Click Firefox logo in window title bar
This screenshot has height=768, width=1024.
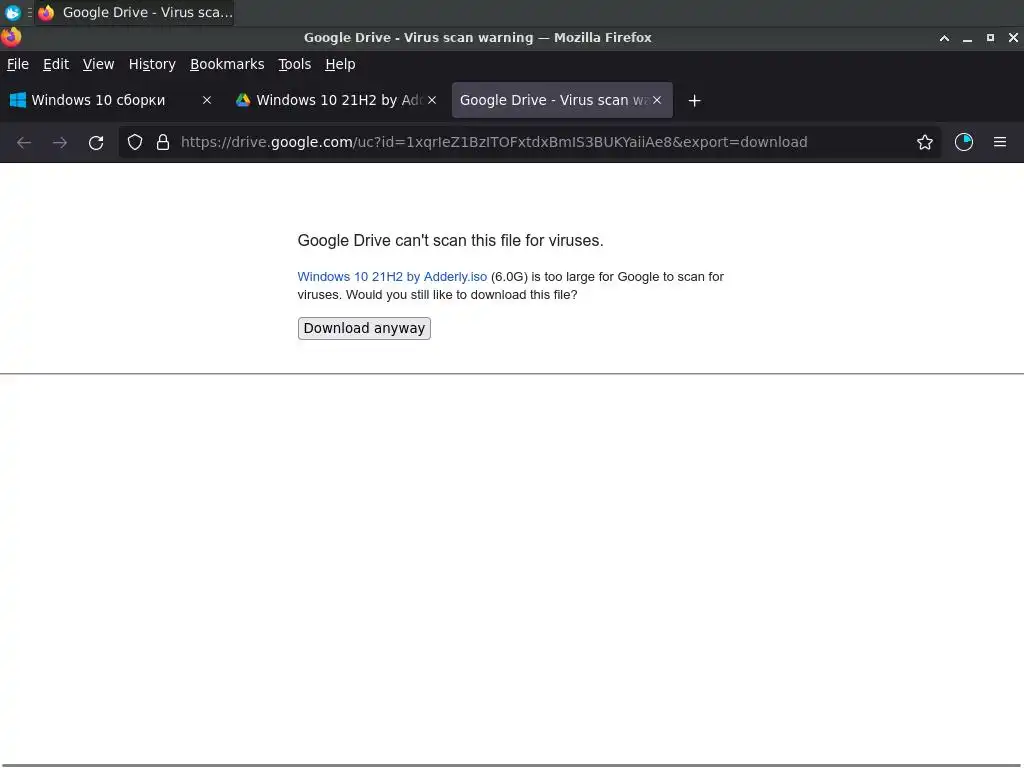click(x=11, y=37)
